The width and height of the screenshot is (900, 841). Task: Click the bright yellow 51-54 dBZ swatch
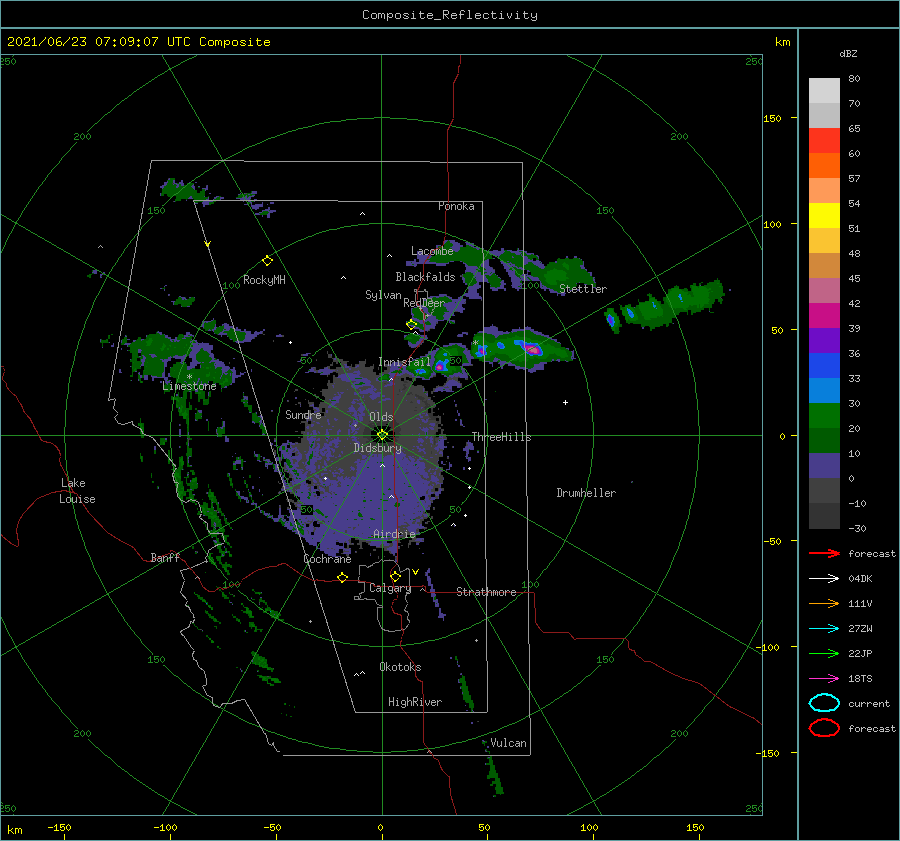(x=824, y=216)
